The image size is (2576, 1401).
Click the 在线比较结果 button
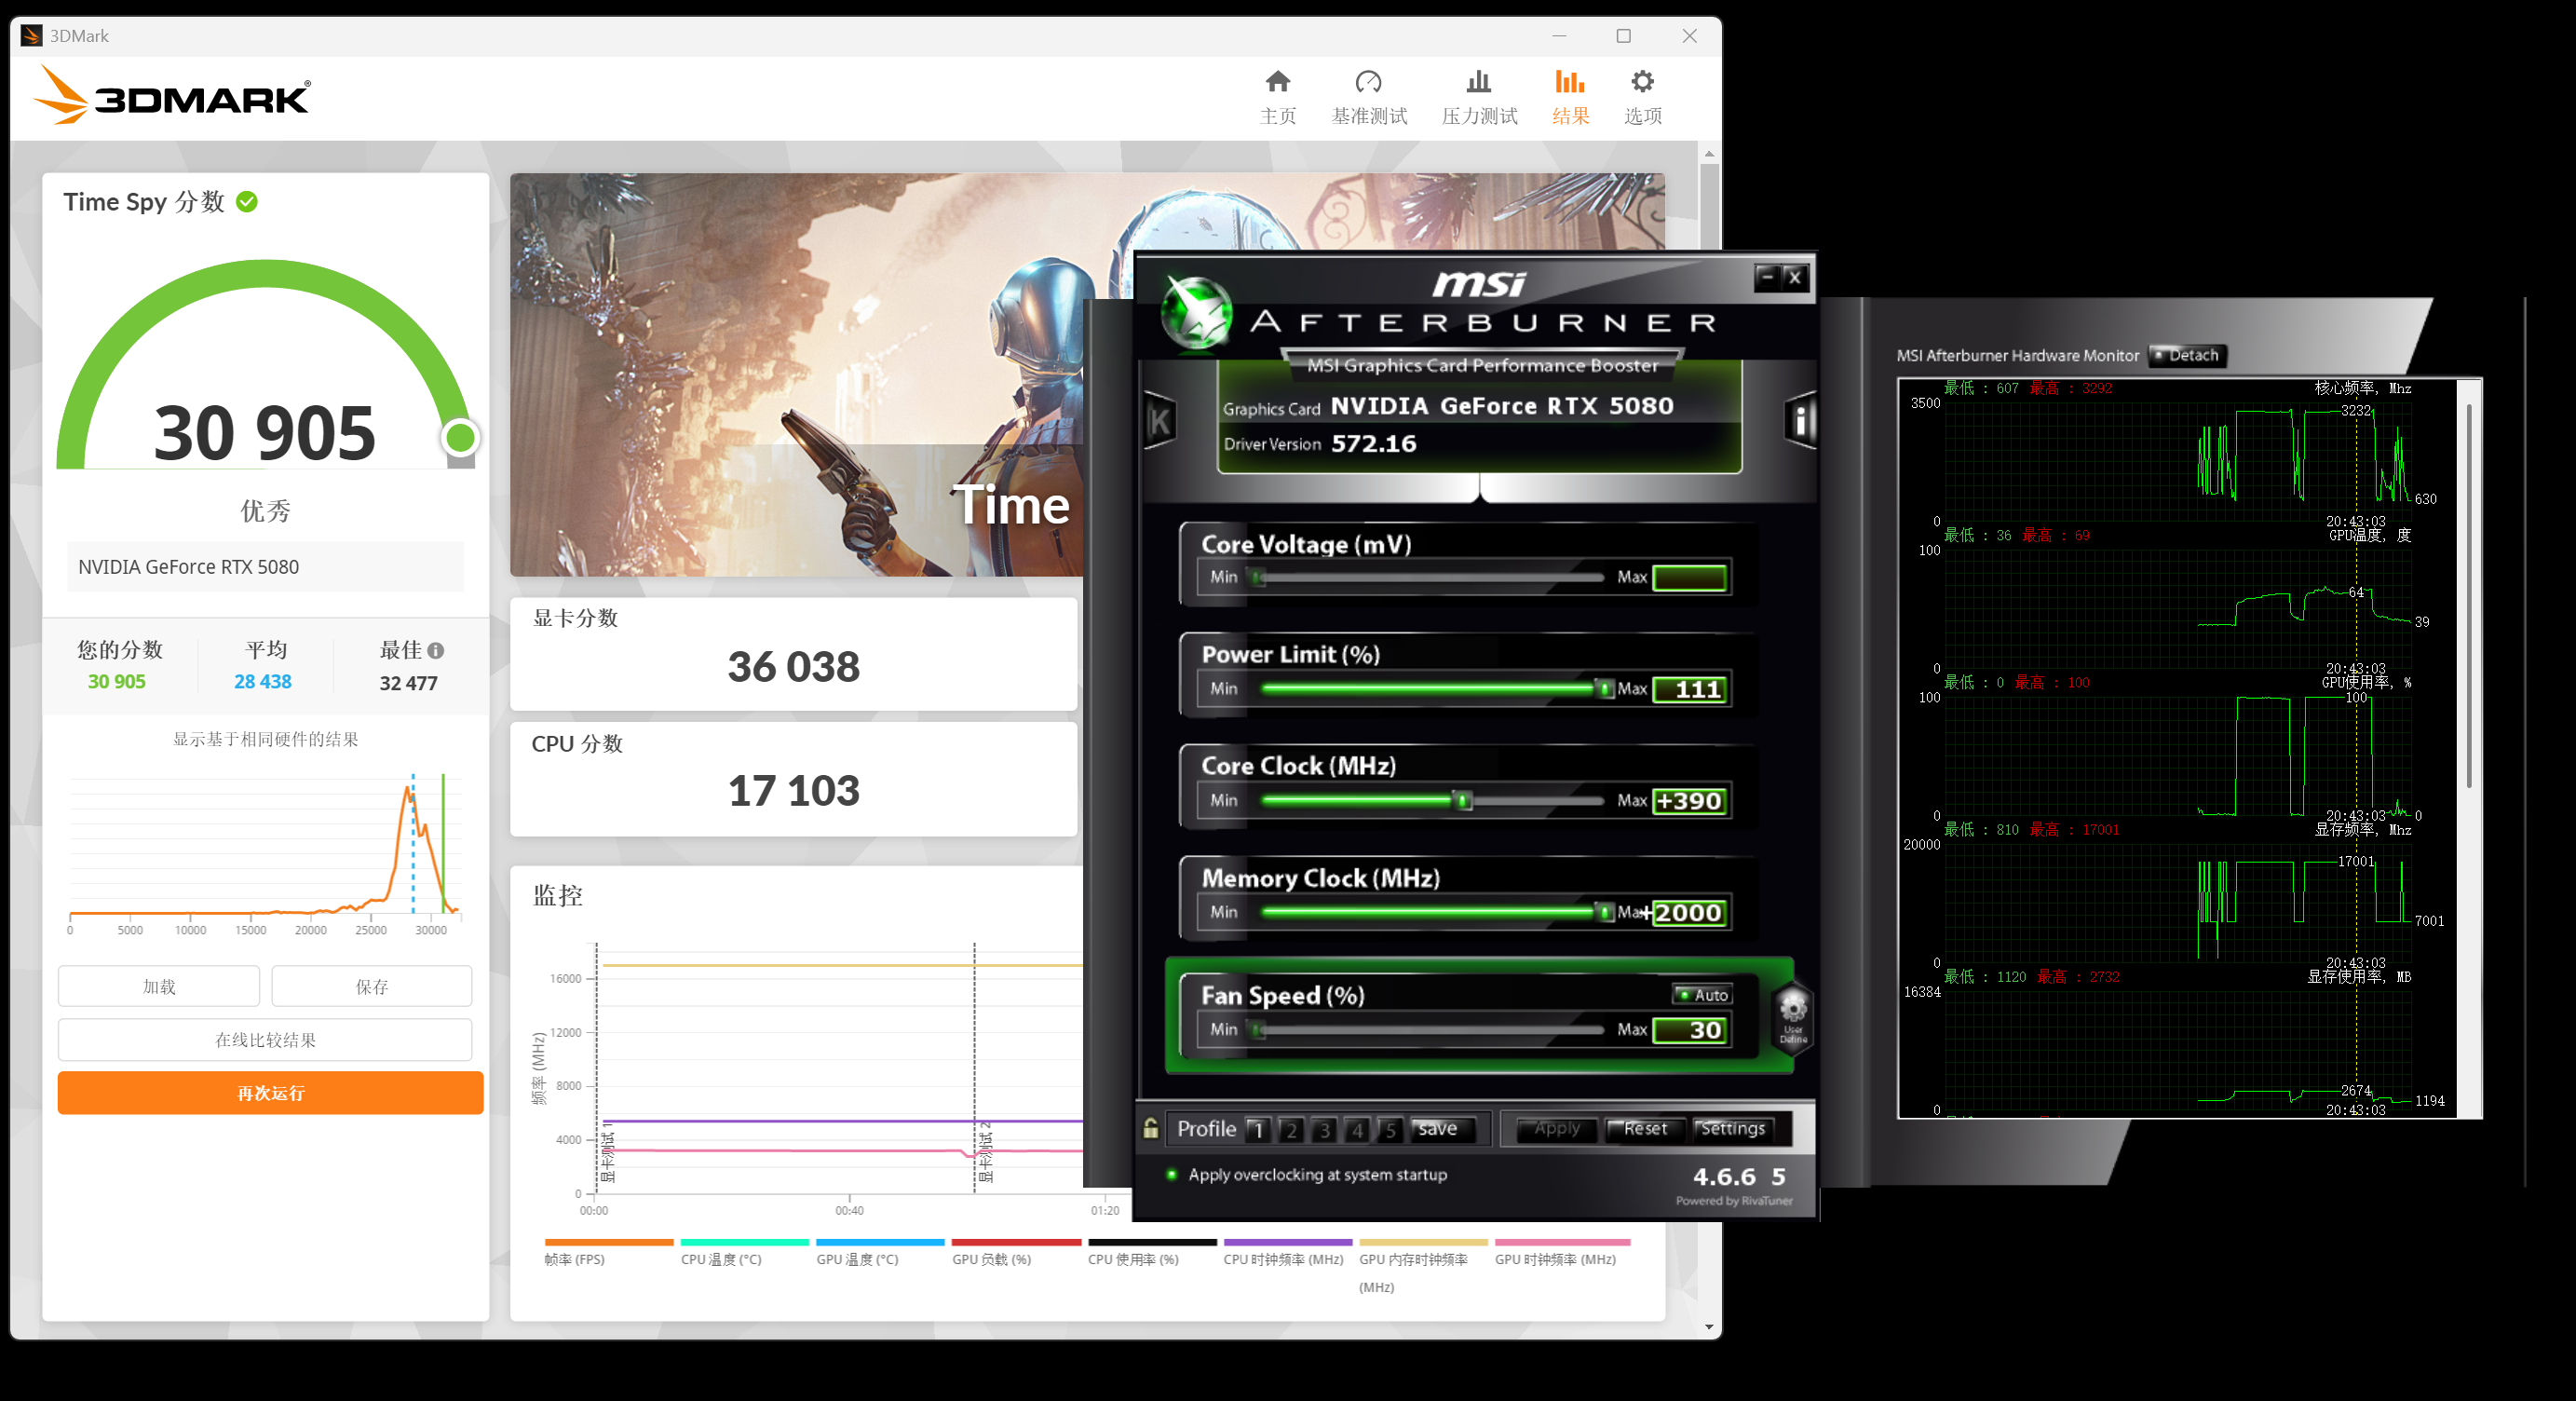point(265,1039)
